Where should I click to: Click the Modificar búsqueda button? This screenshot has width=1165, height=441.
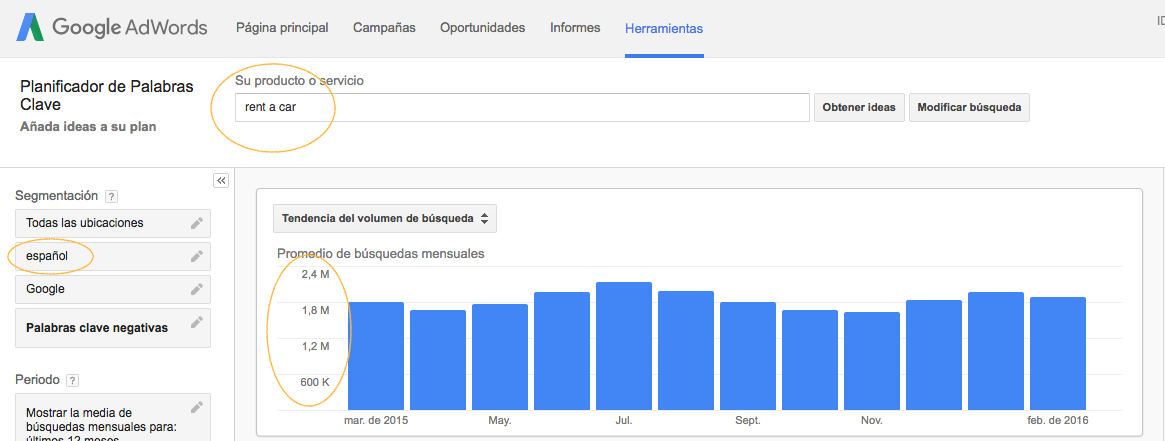coord(970,107)
